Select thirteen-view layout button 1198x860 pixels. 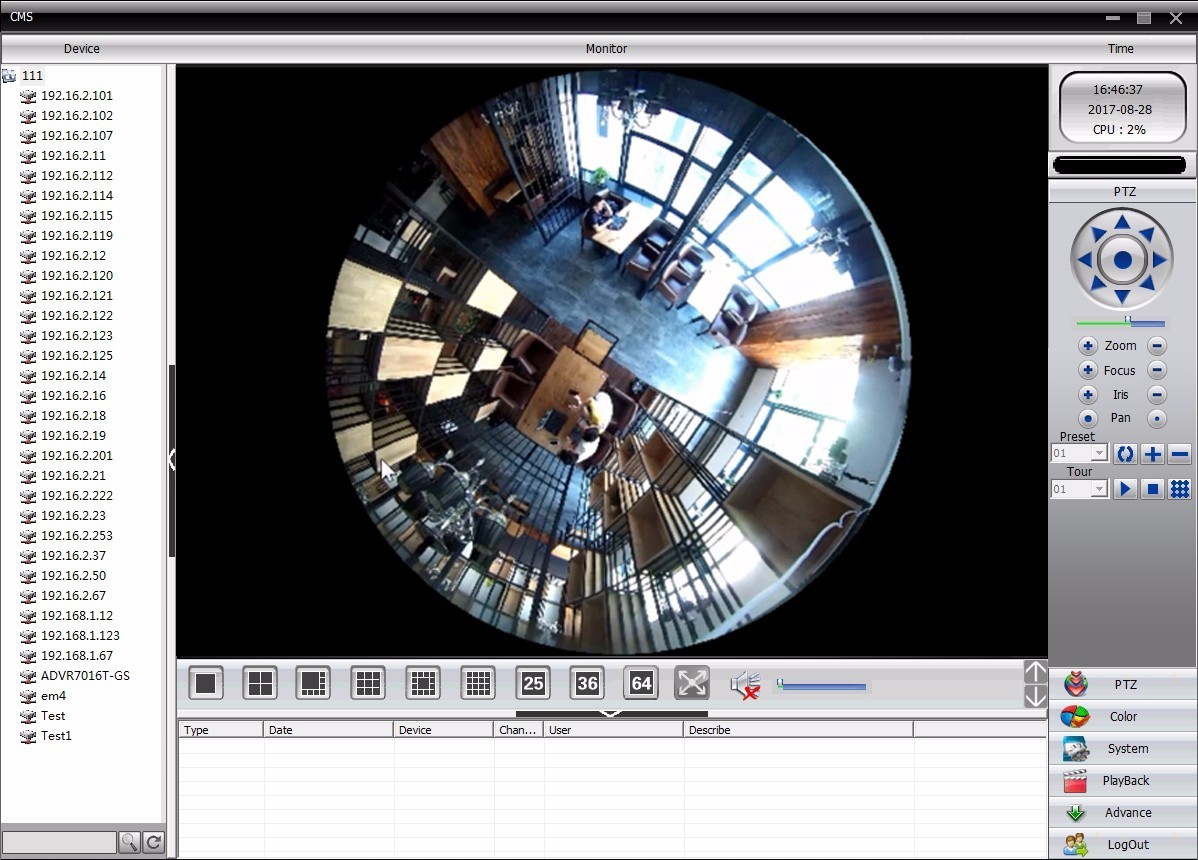[423, 684]
